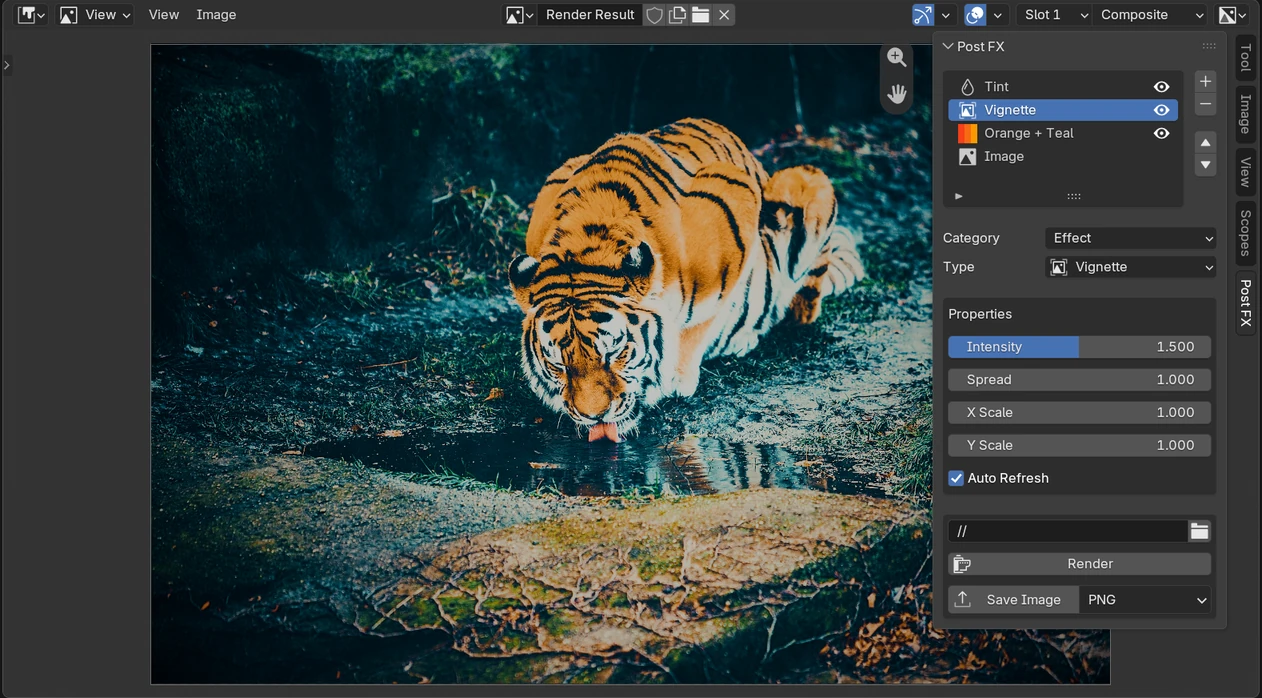This screenshot has height=698, width=1262.
Task: Click the output path field
Action: [x=1067, y=531]
